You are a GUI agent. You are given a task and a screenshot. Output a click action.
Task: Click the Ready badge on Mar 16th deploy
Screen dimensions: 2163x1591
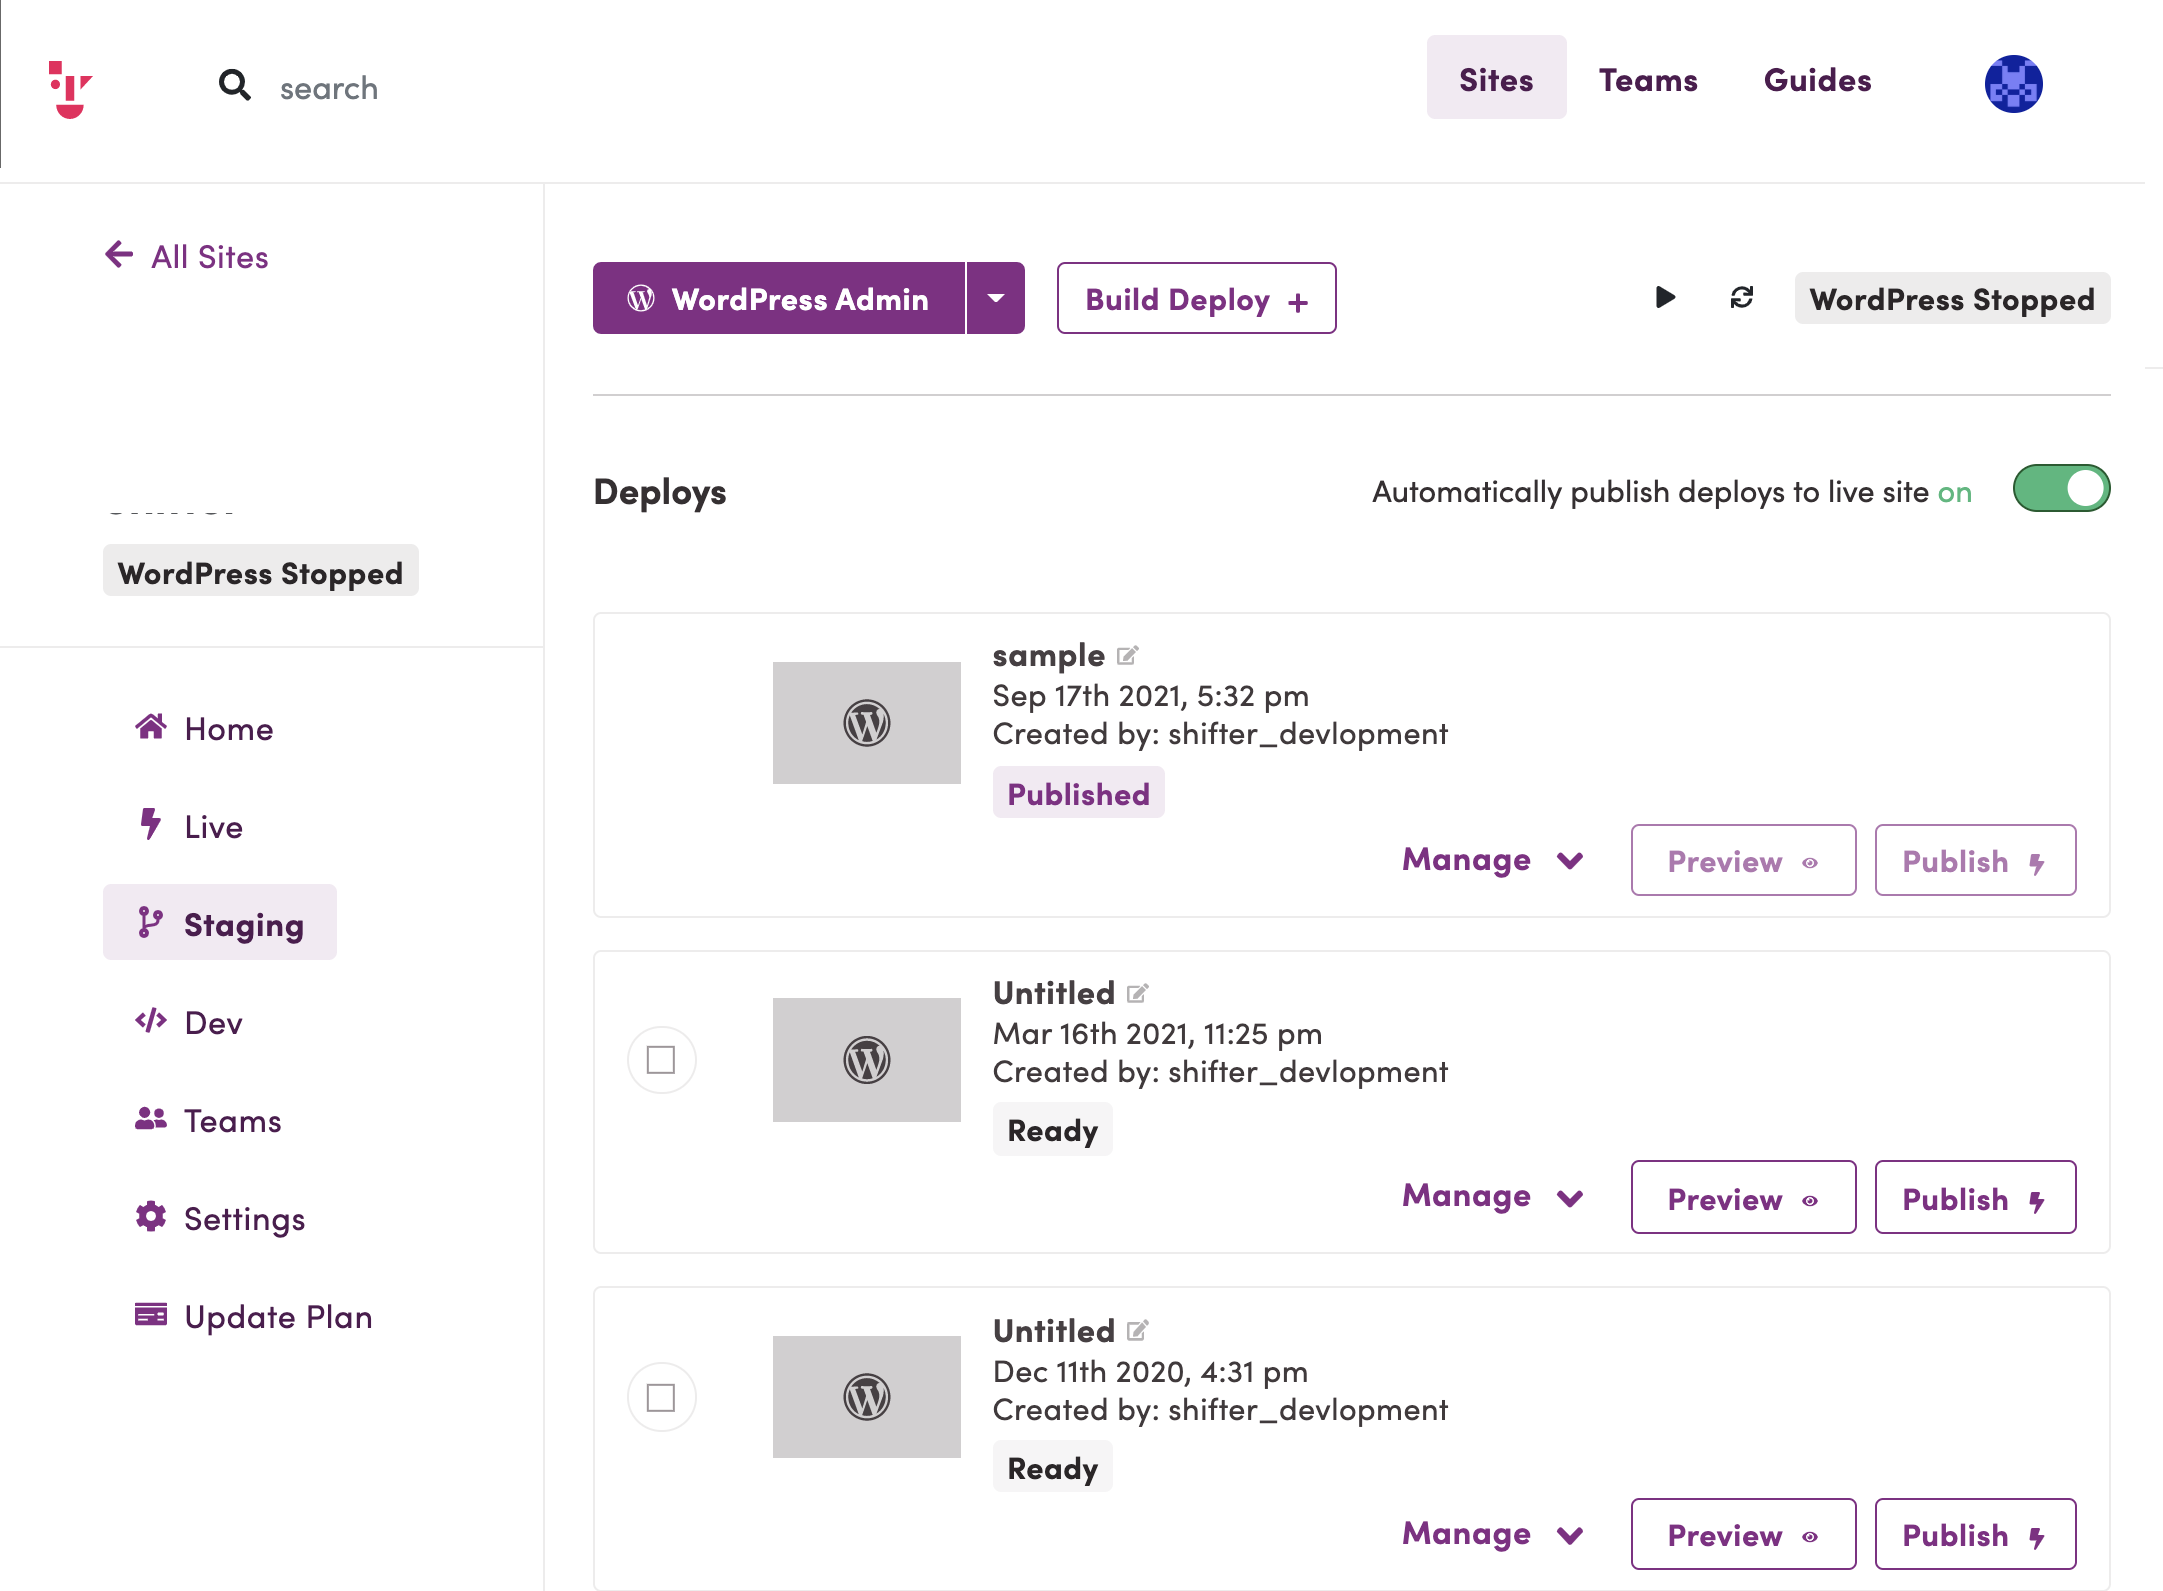tap(1052, 1130)
